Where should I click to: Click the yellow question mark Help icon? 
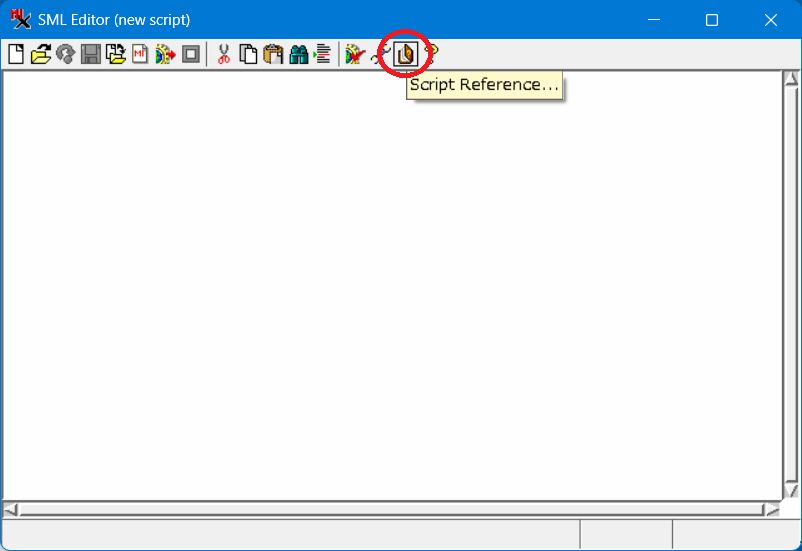431,54
